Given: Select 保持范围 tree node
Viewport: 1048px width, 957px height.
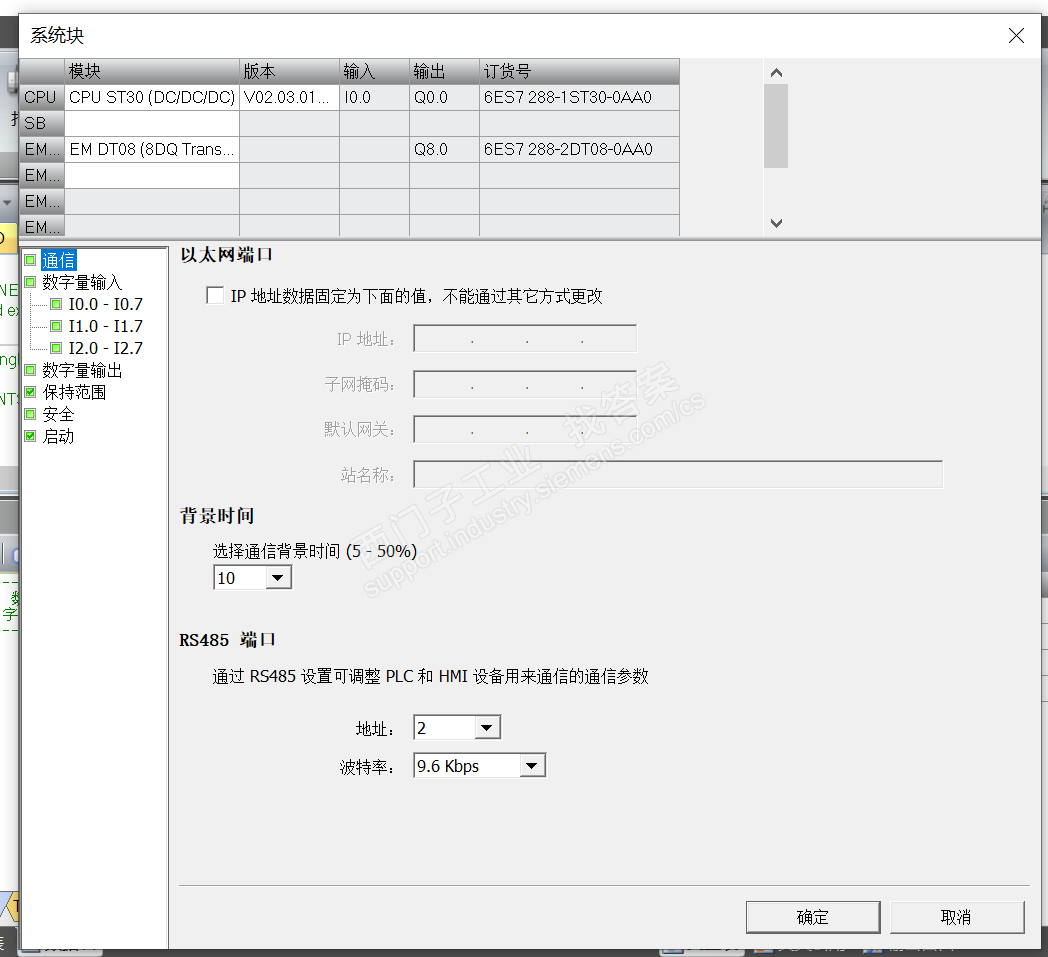Looking at the screenshot, I should 74,392.
